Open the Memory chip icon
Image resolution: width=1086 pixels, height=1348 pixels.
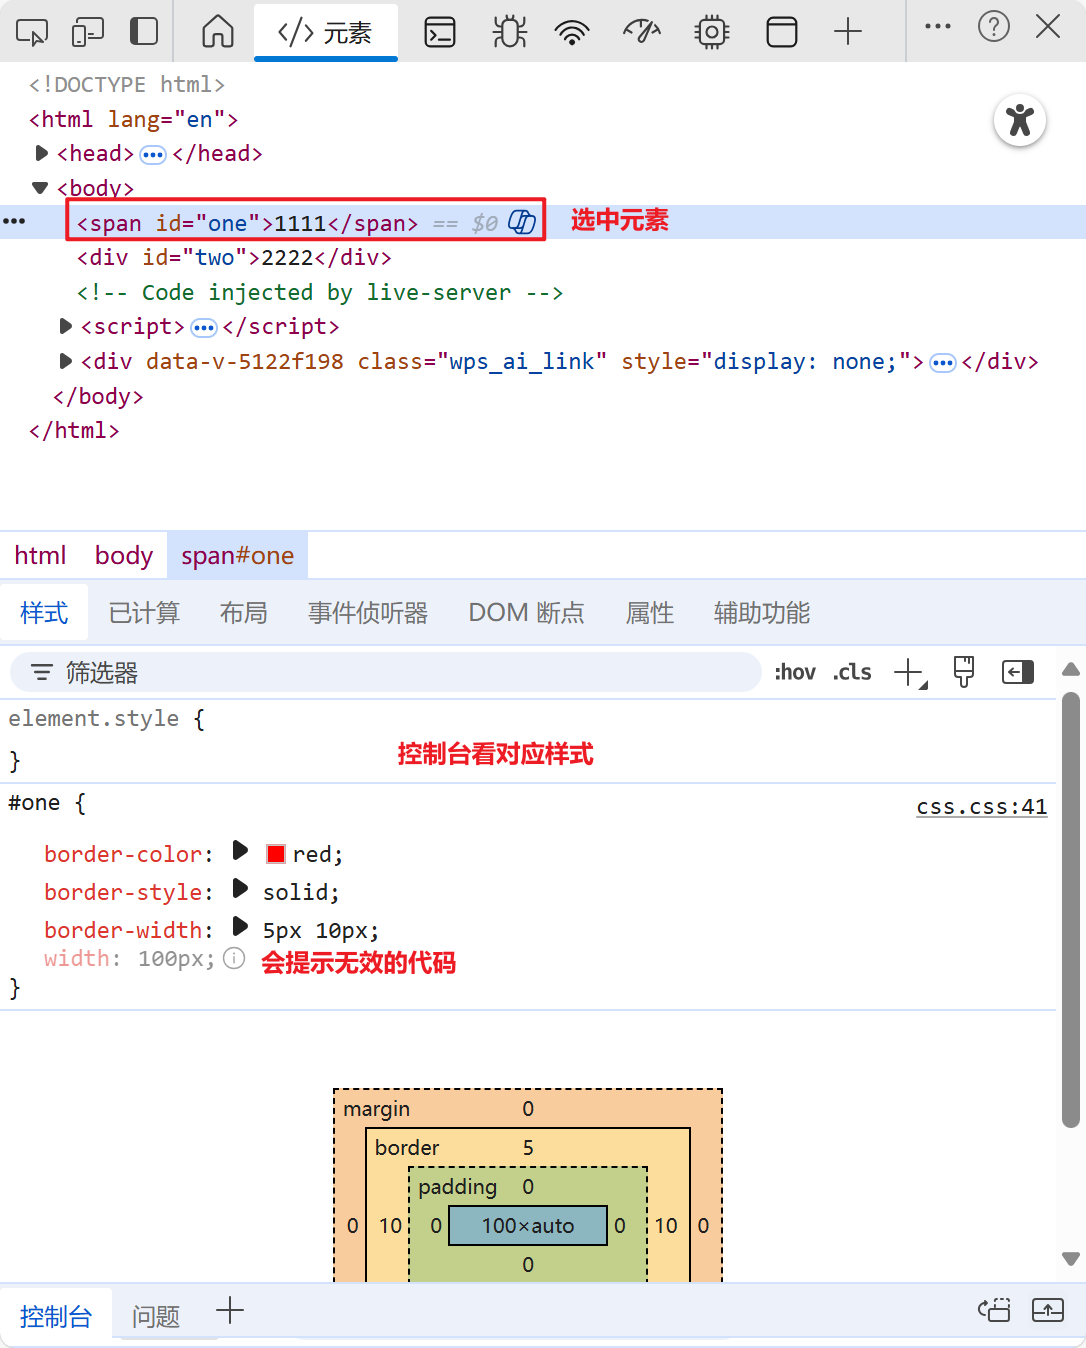pos(712,32)
